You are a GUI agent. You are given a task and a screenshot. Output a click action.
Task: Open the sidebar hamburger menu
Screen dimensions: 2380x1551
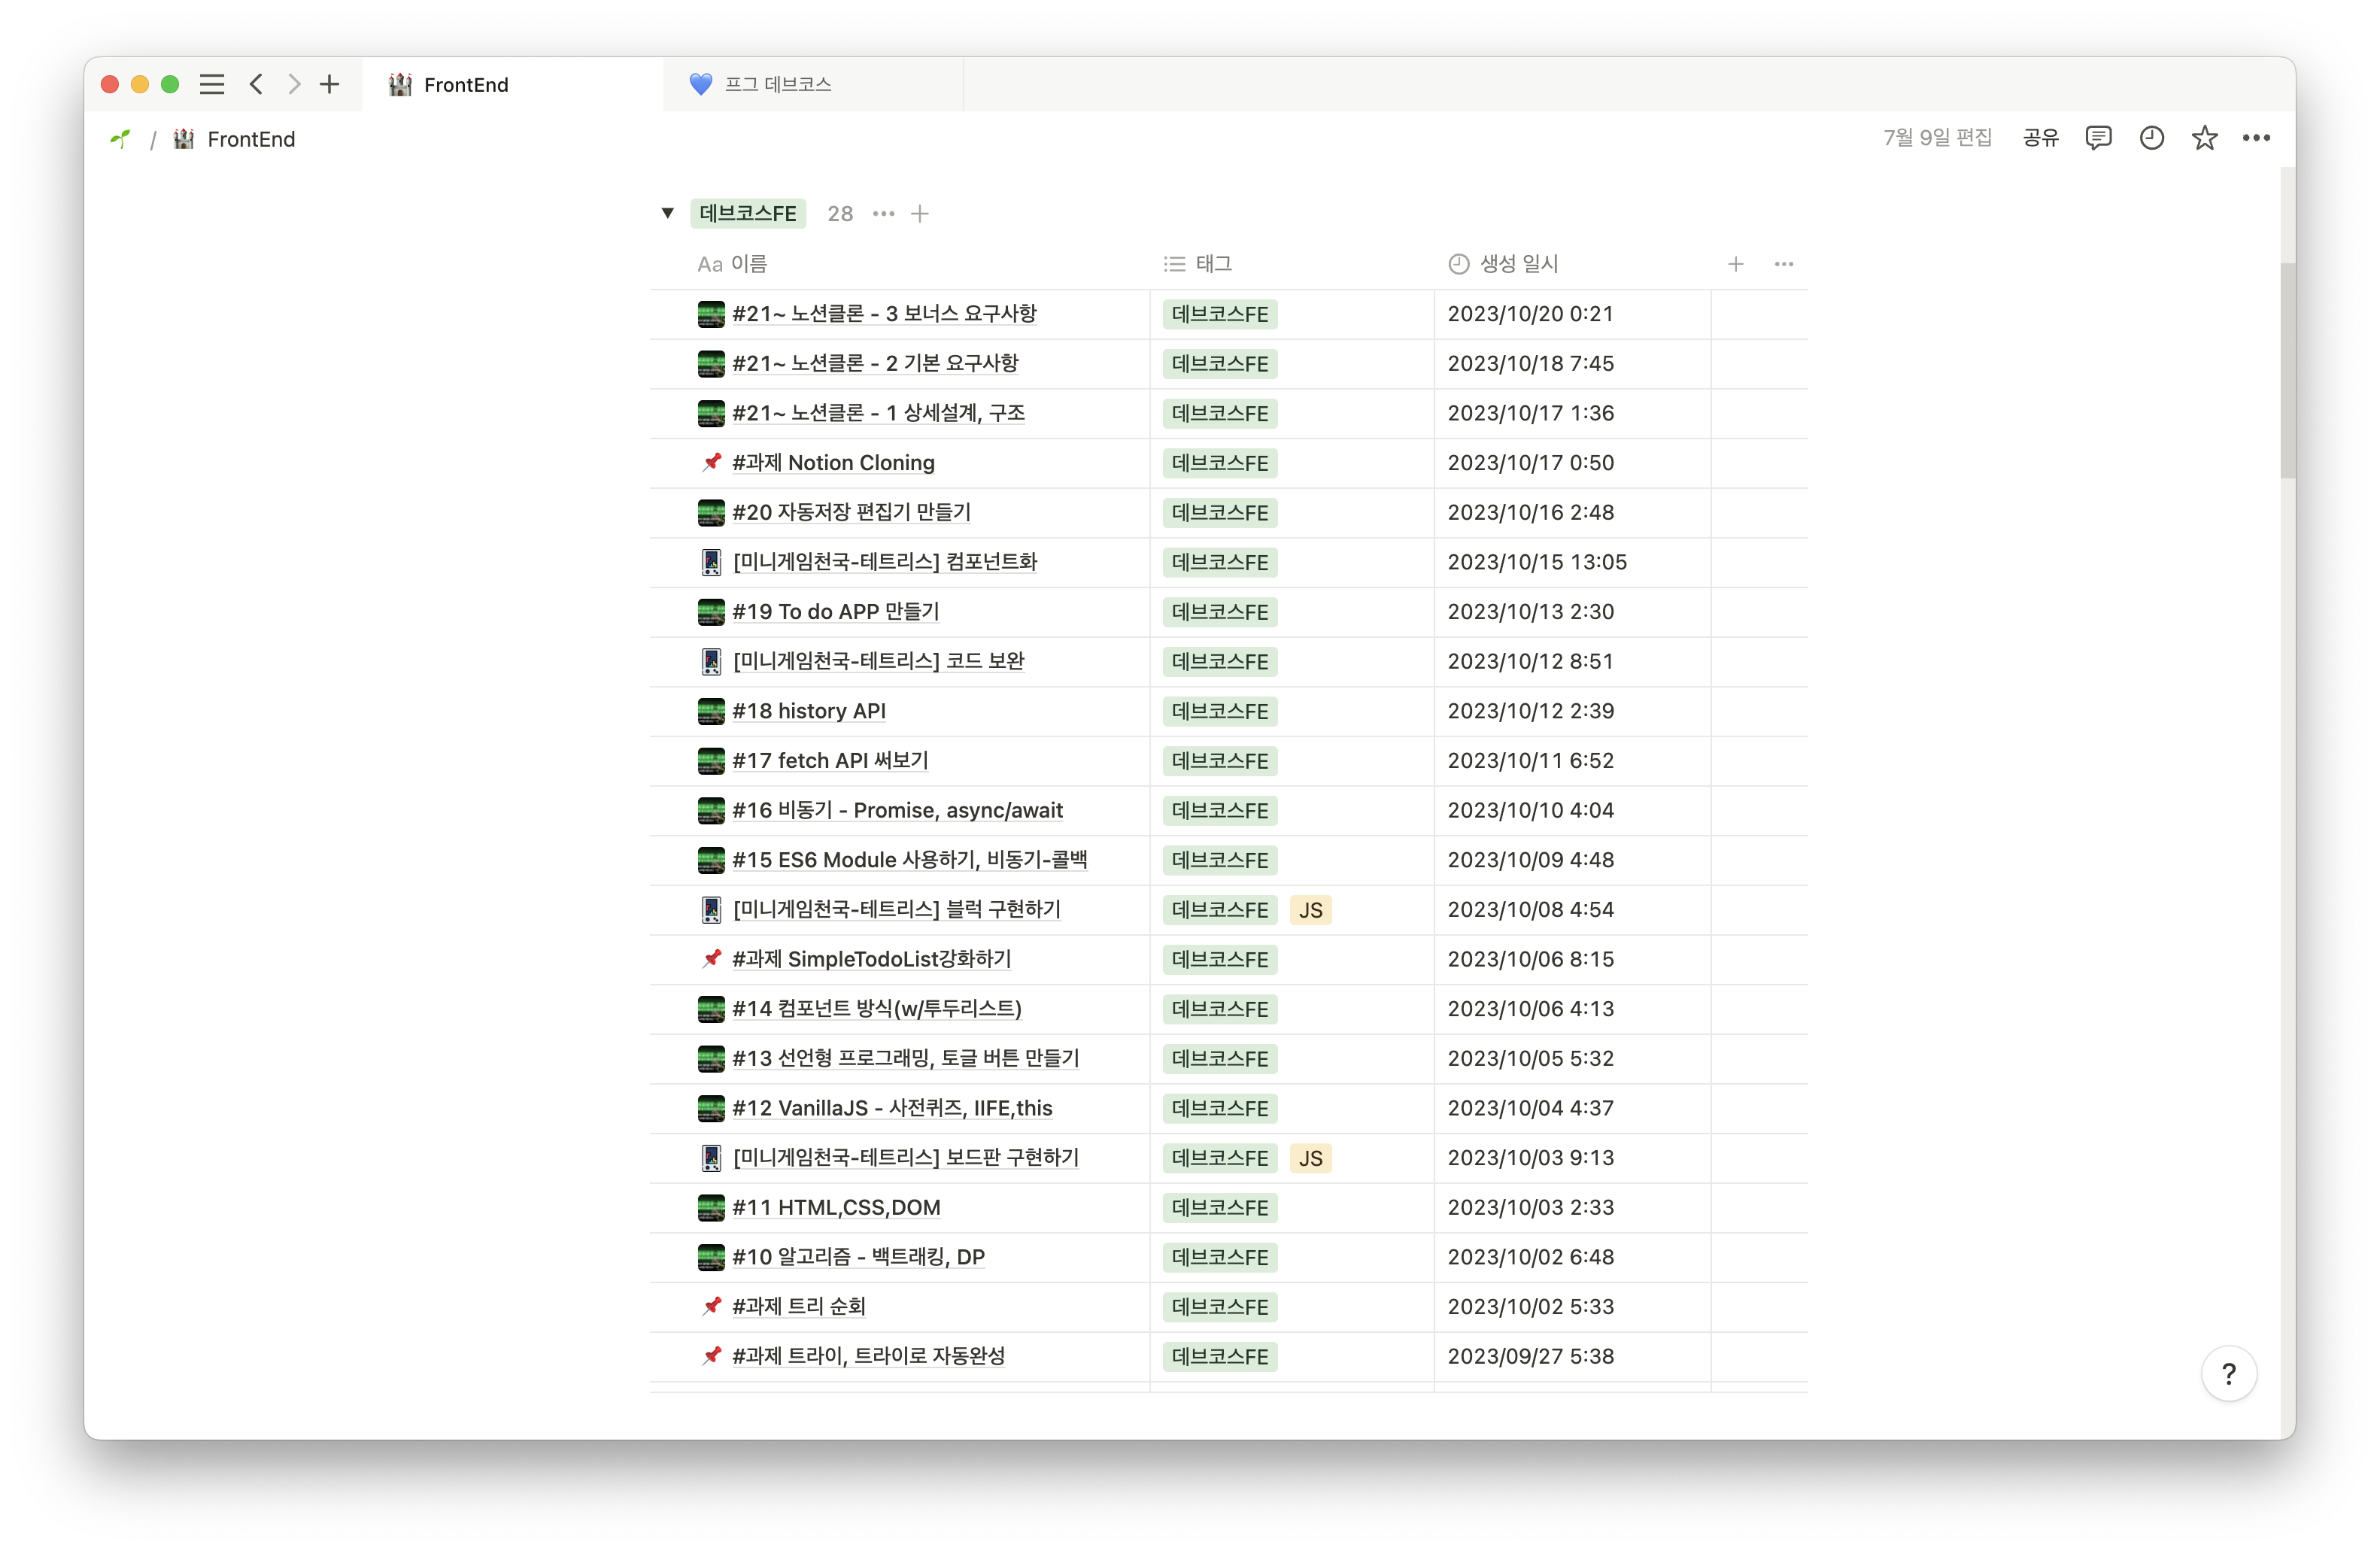click(x=212, y=85)
